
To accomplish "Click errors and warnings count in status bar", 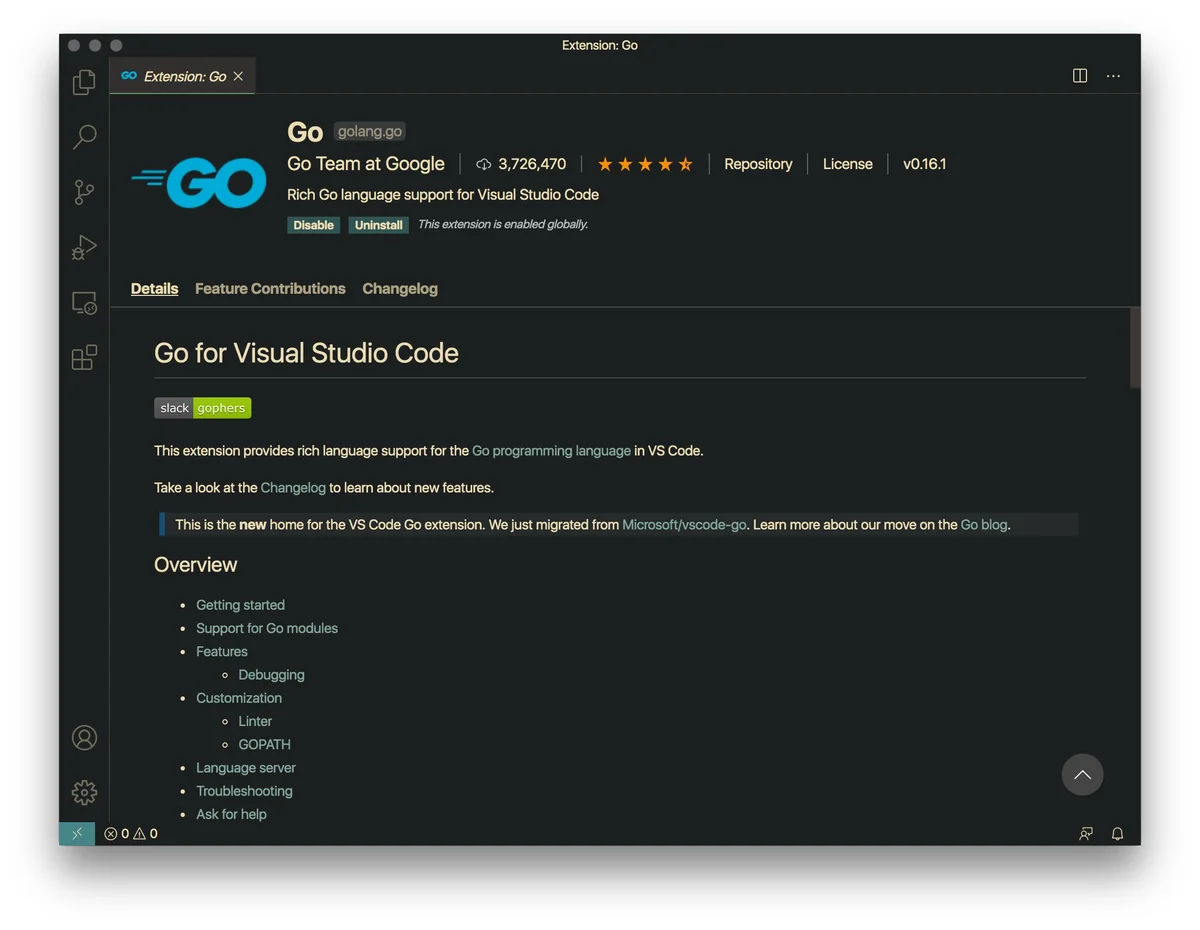I will pos(131,833).
